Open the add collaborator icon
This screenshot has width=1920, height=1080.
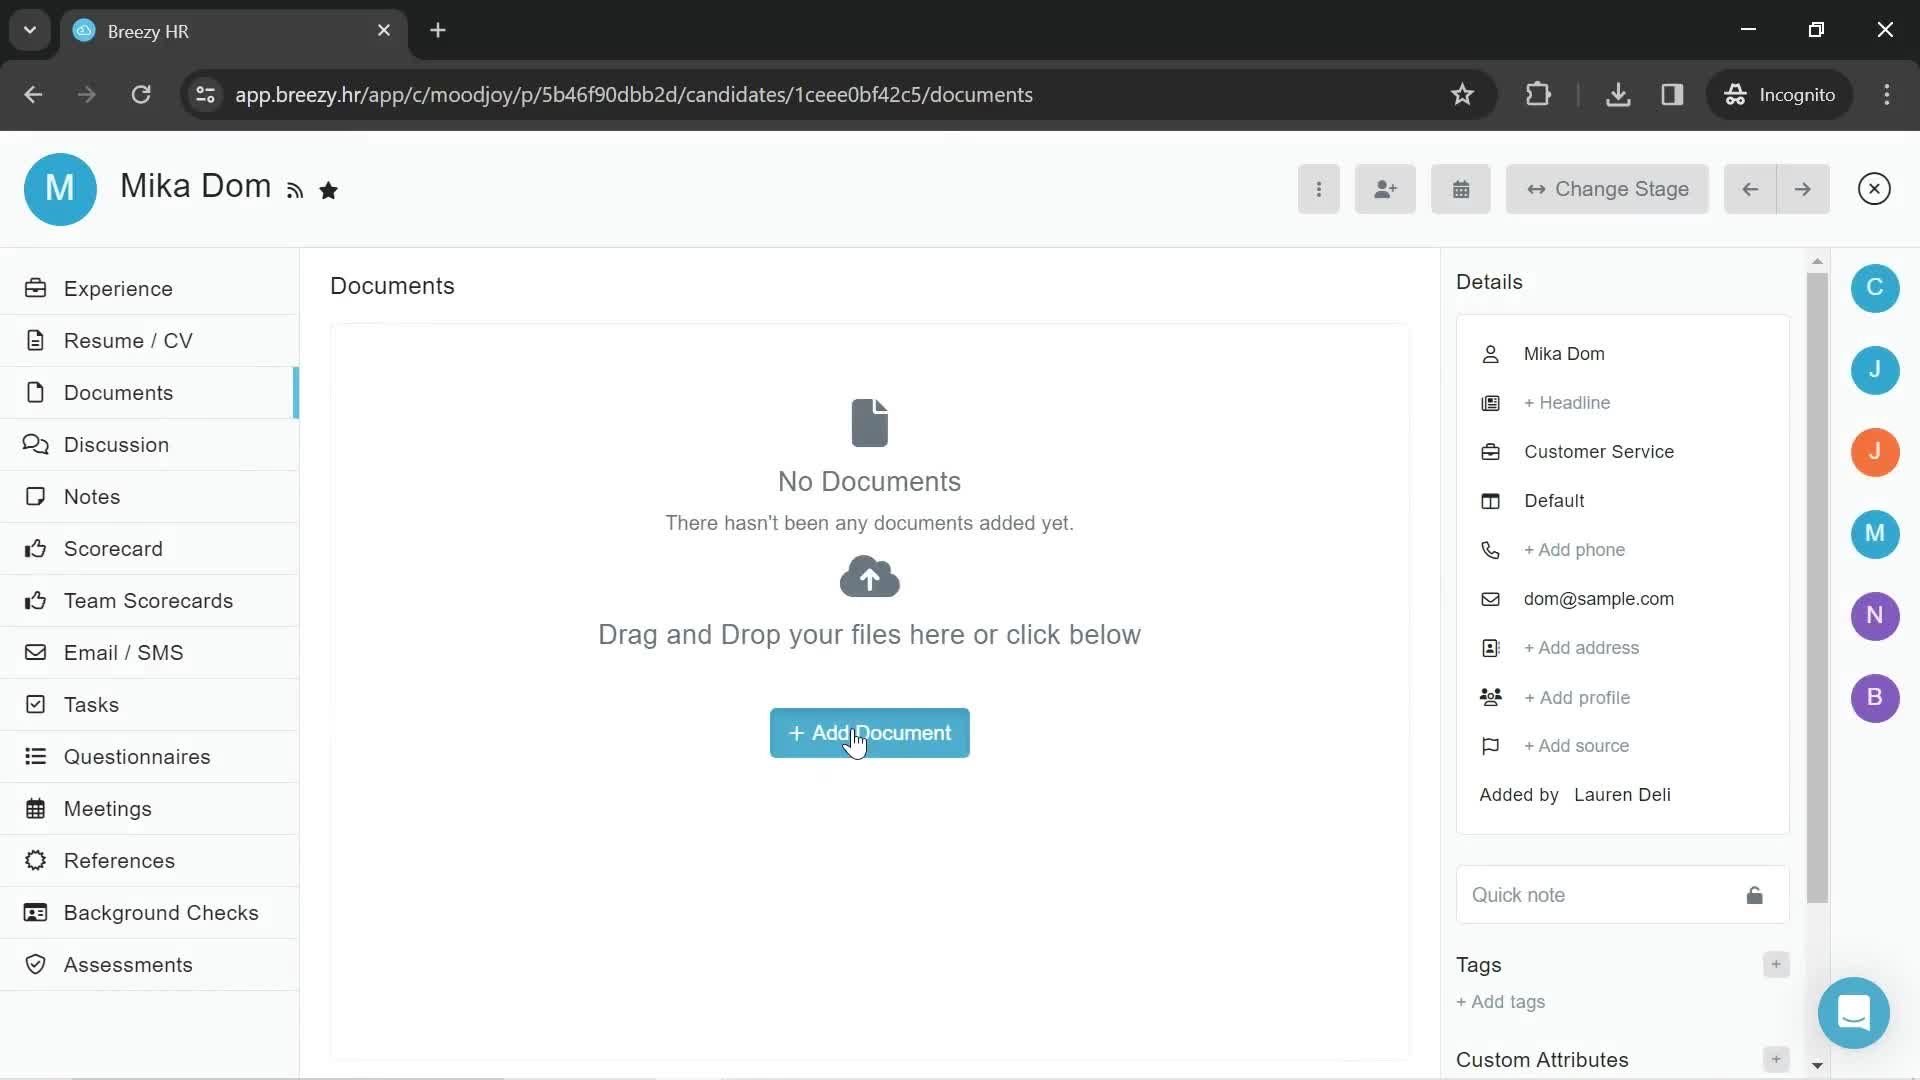[x=1385, y=189]
